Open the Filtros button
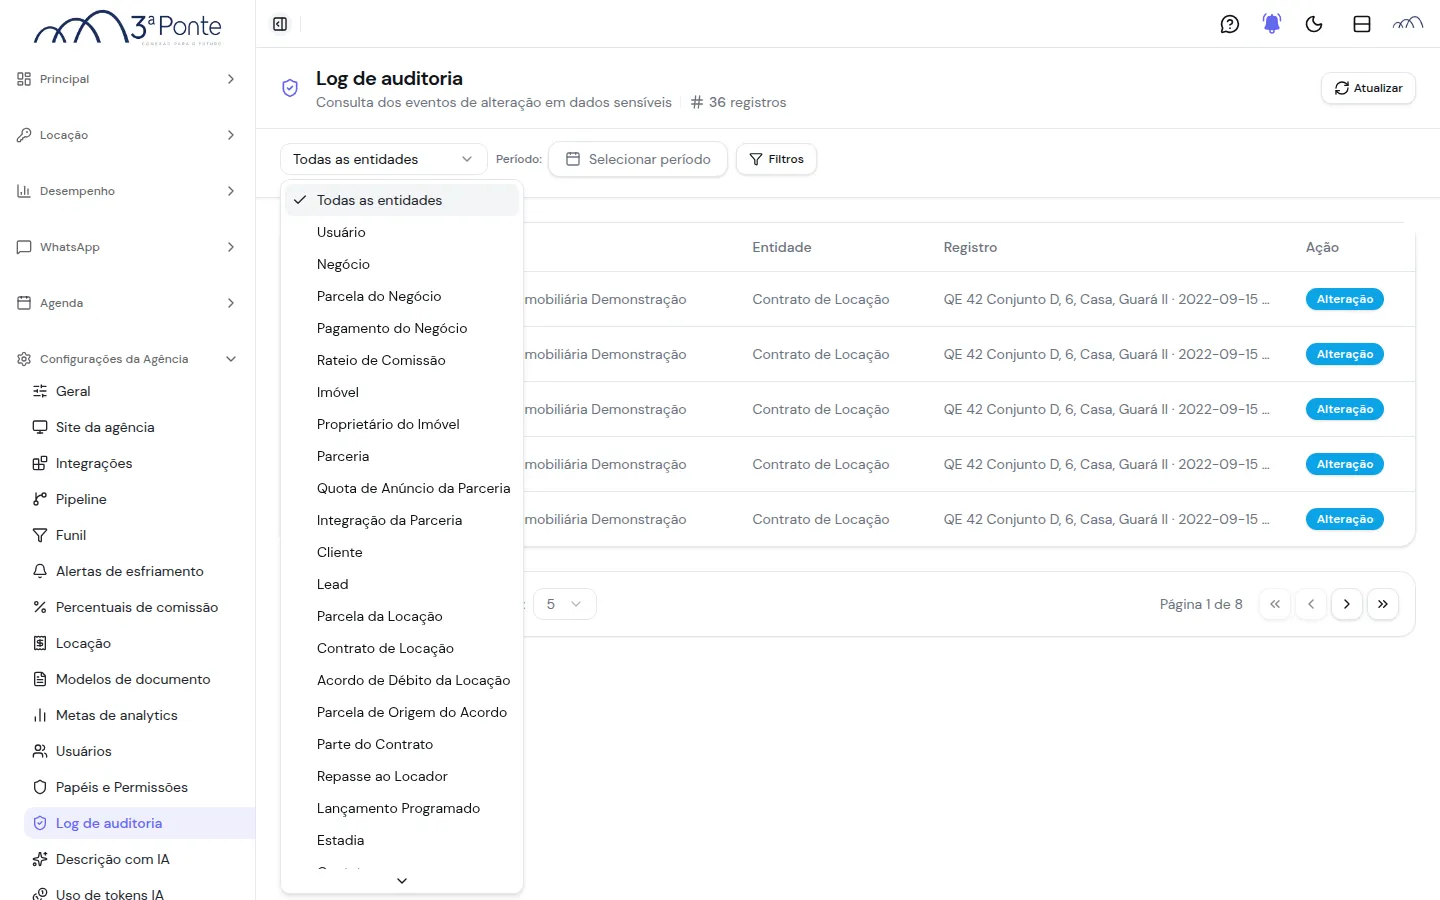Image resolution: width=1440 pixels, height=900 pixels. point(776,159)
